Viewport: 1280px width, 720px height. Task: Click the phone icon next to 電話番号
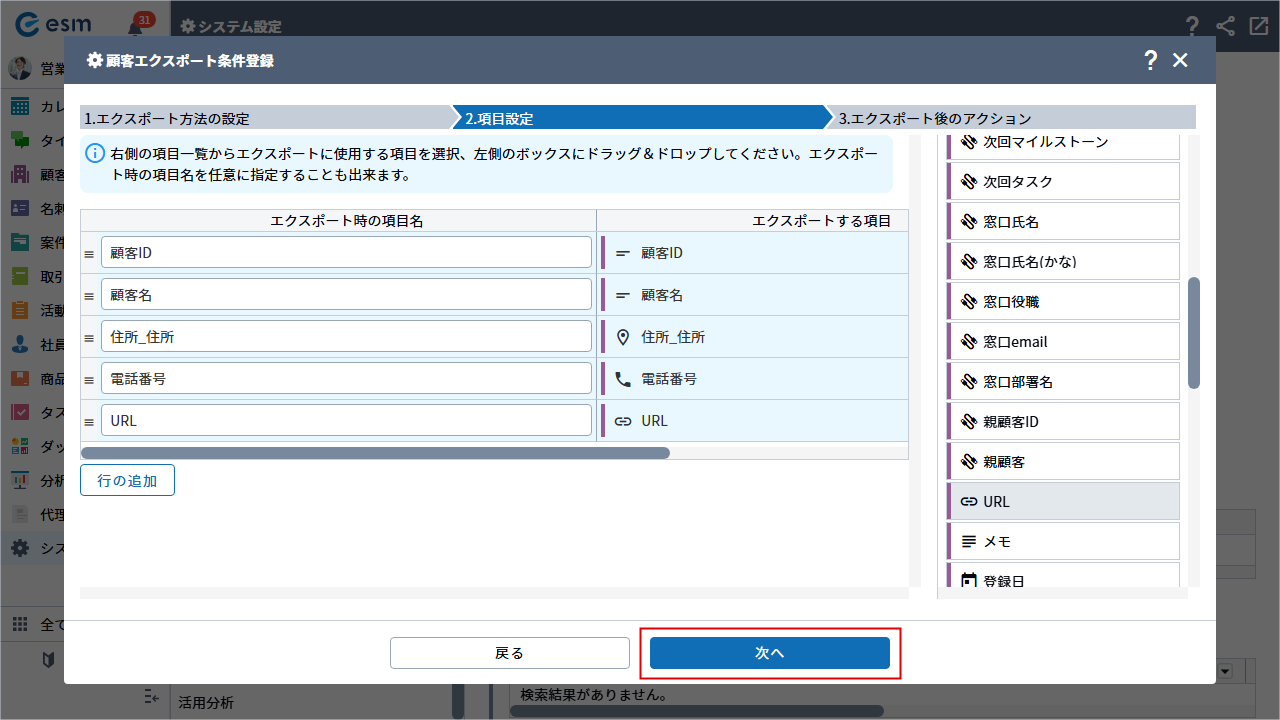(623, 379)
